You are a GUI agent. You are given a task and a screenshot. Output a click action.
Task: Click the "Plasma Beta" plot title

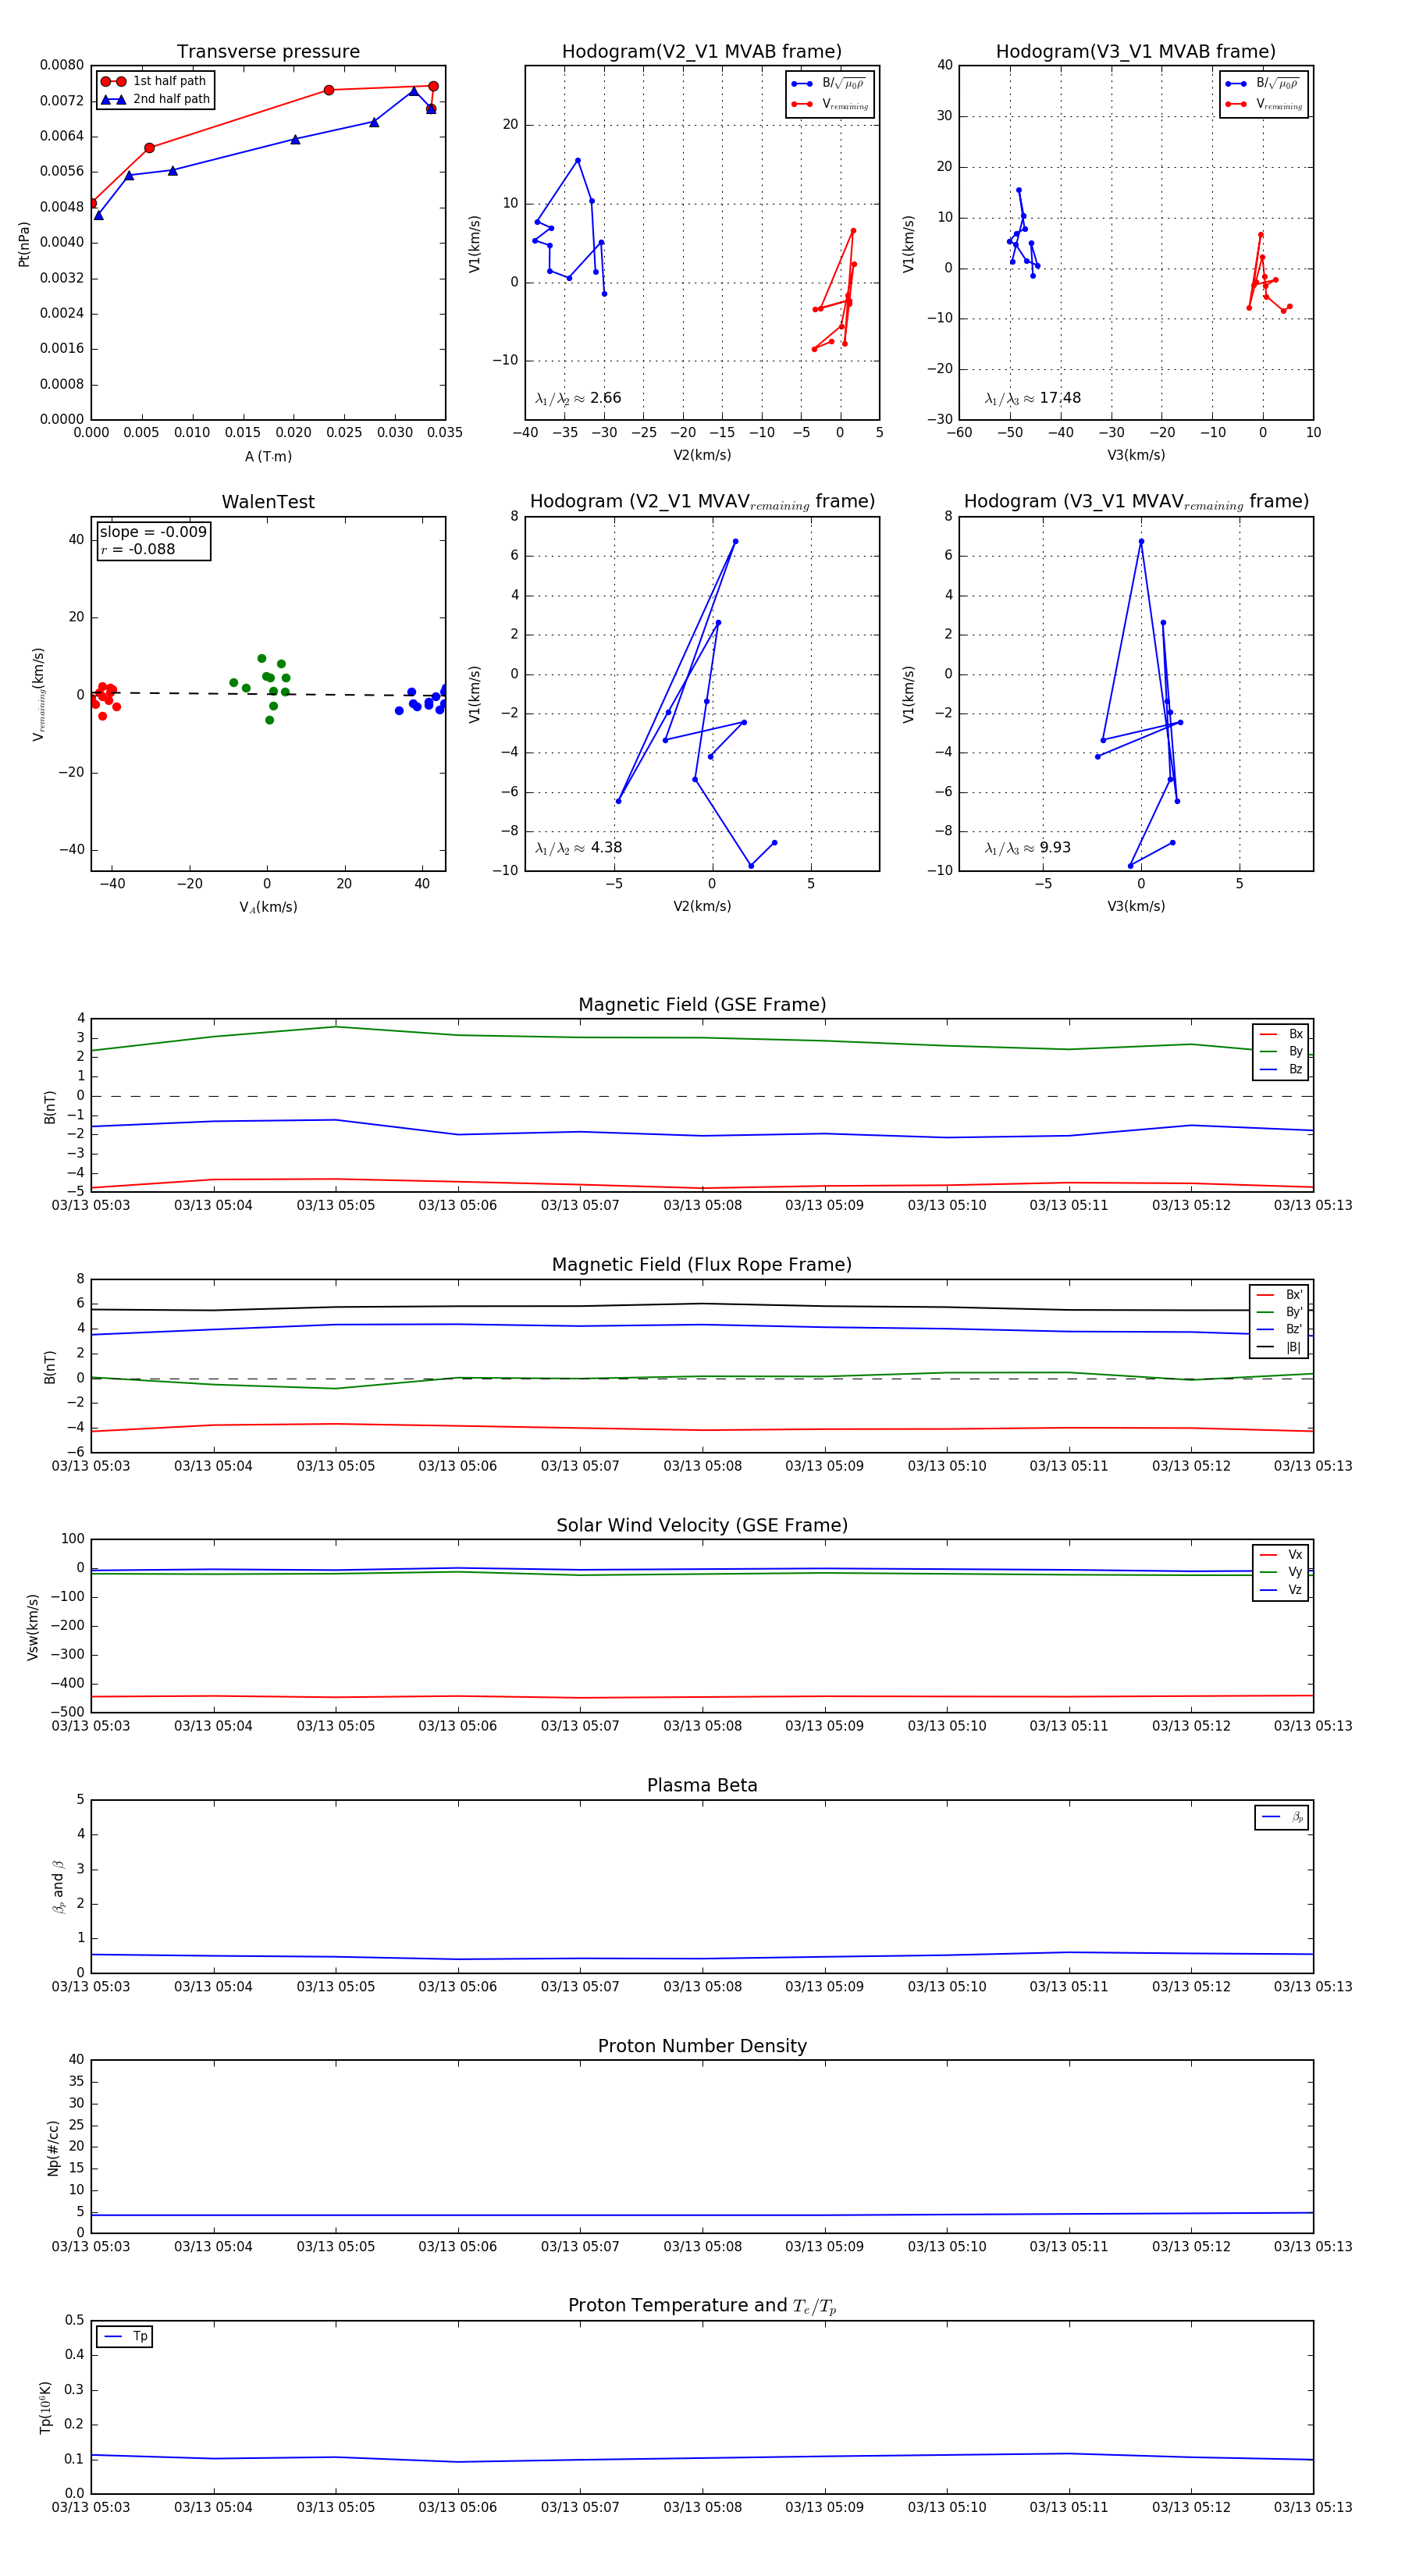click(x=702, y=1786)
